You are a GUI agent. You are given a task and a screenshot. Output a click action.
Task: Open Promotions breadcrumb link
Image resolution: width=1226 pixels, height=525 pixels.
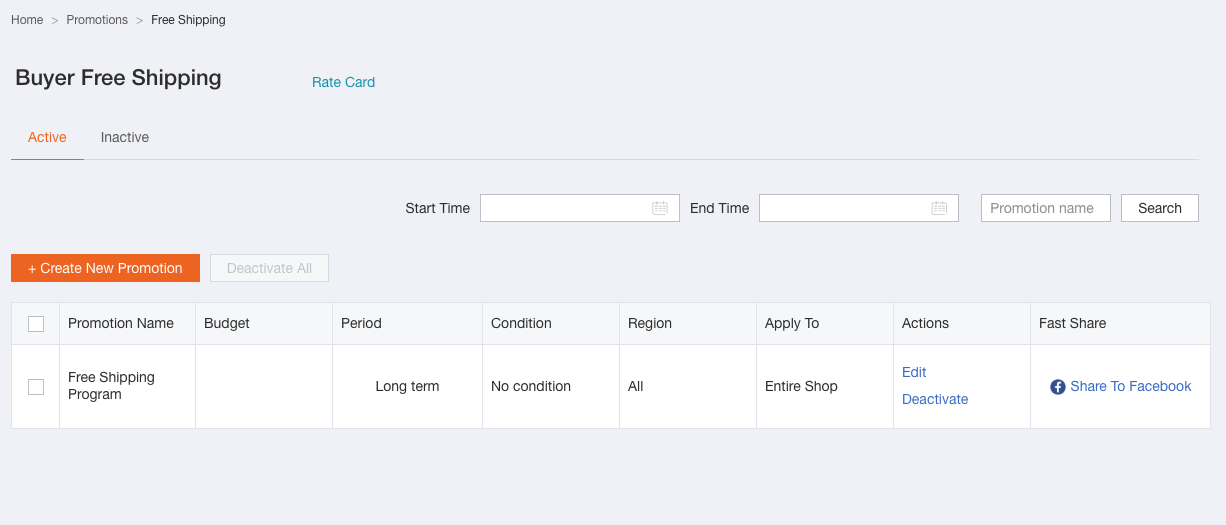[97, 20]
